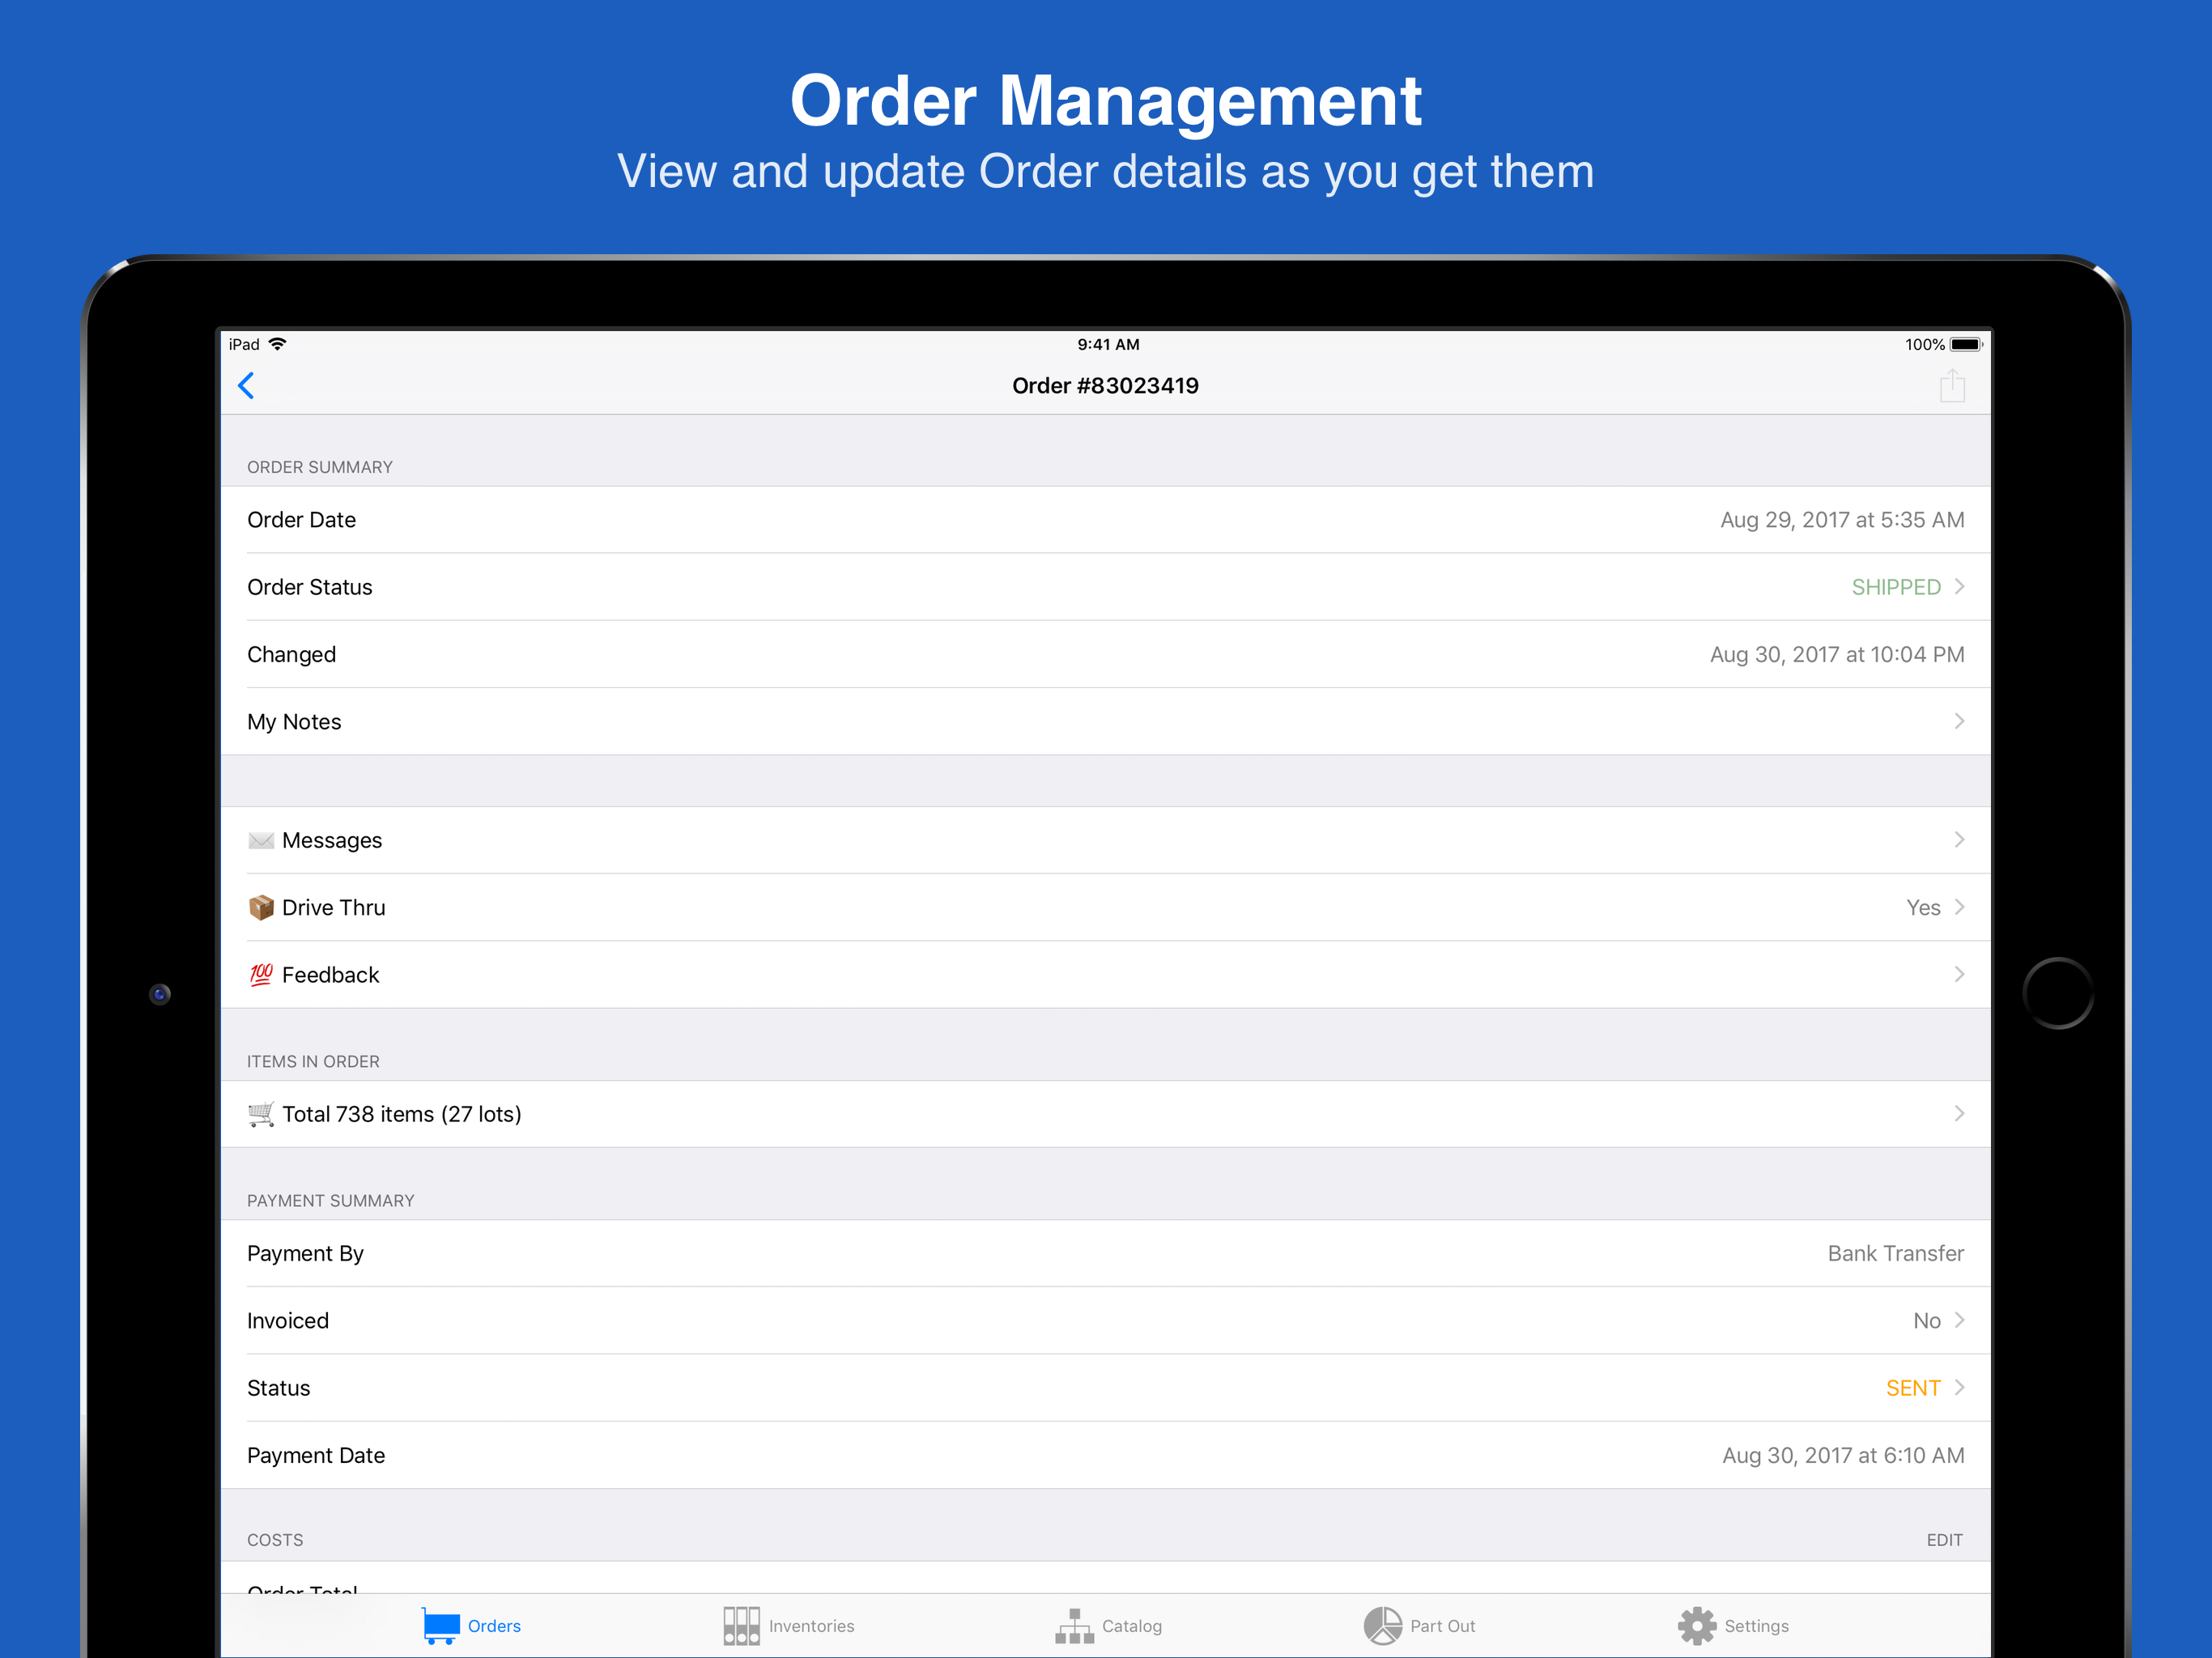
Task: Tap the ORDER SUMMARY section header
Action: (319, 467)
